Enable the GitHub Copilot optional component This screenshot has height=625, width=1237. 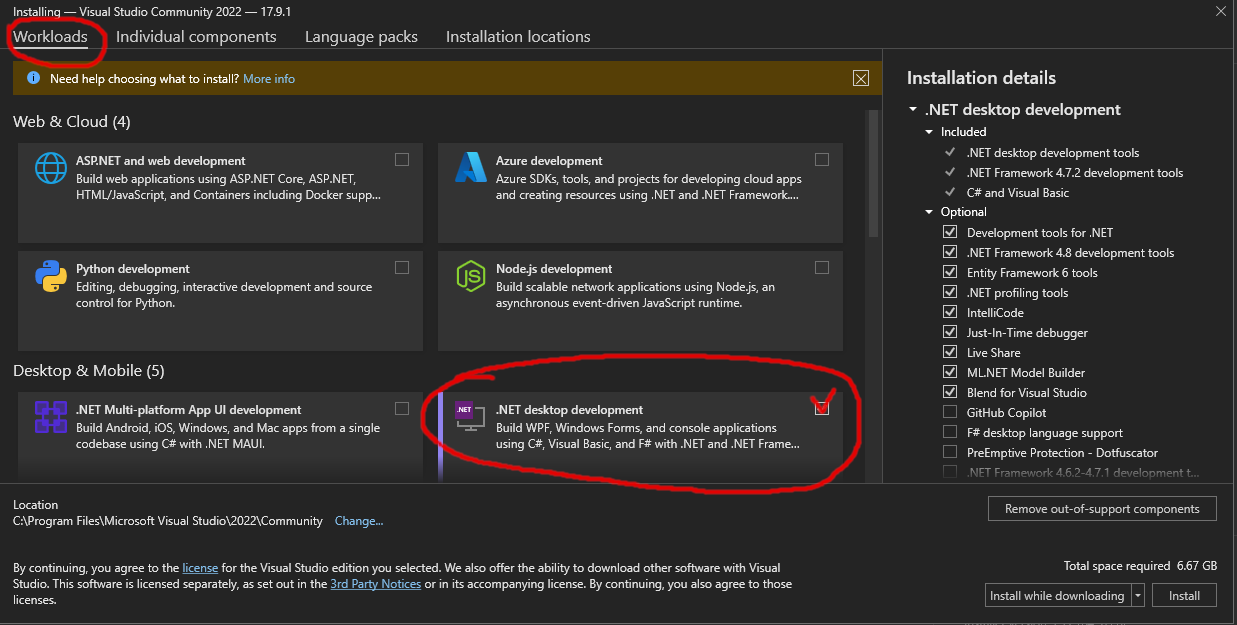(x=950, y=412)
